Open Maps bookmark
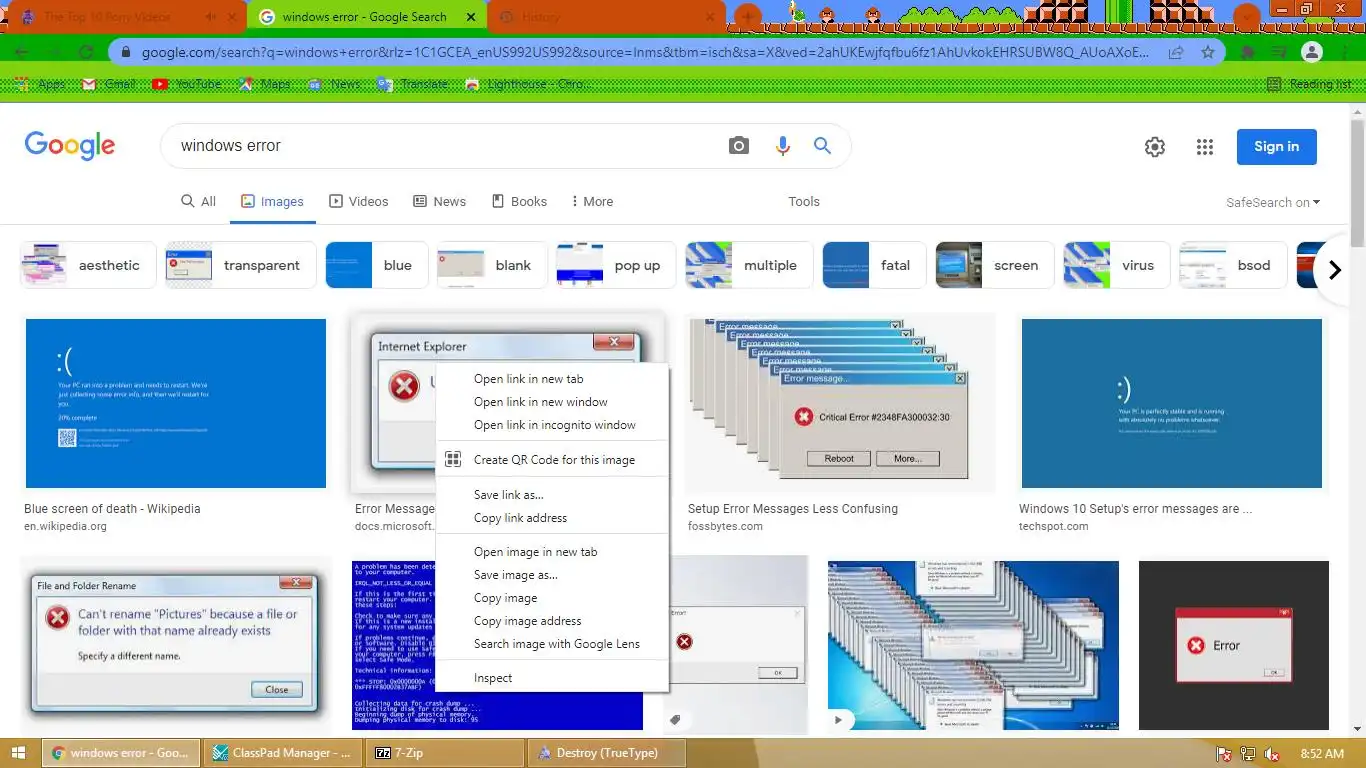The height and width of the screenshot is (768, 1366). [265, 84]
